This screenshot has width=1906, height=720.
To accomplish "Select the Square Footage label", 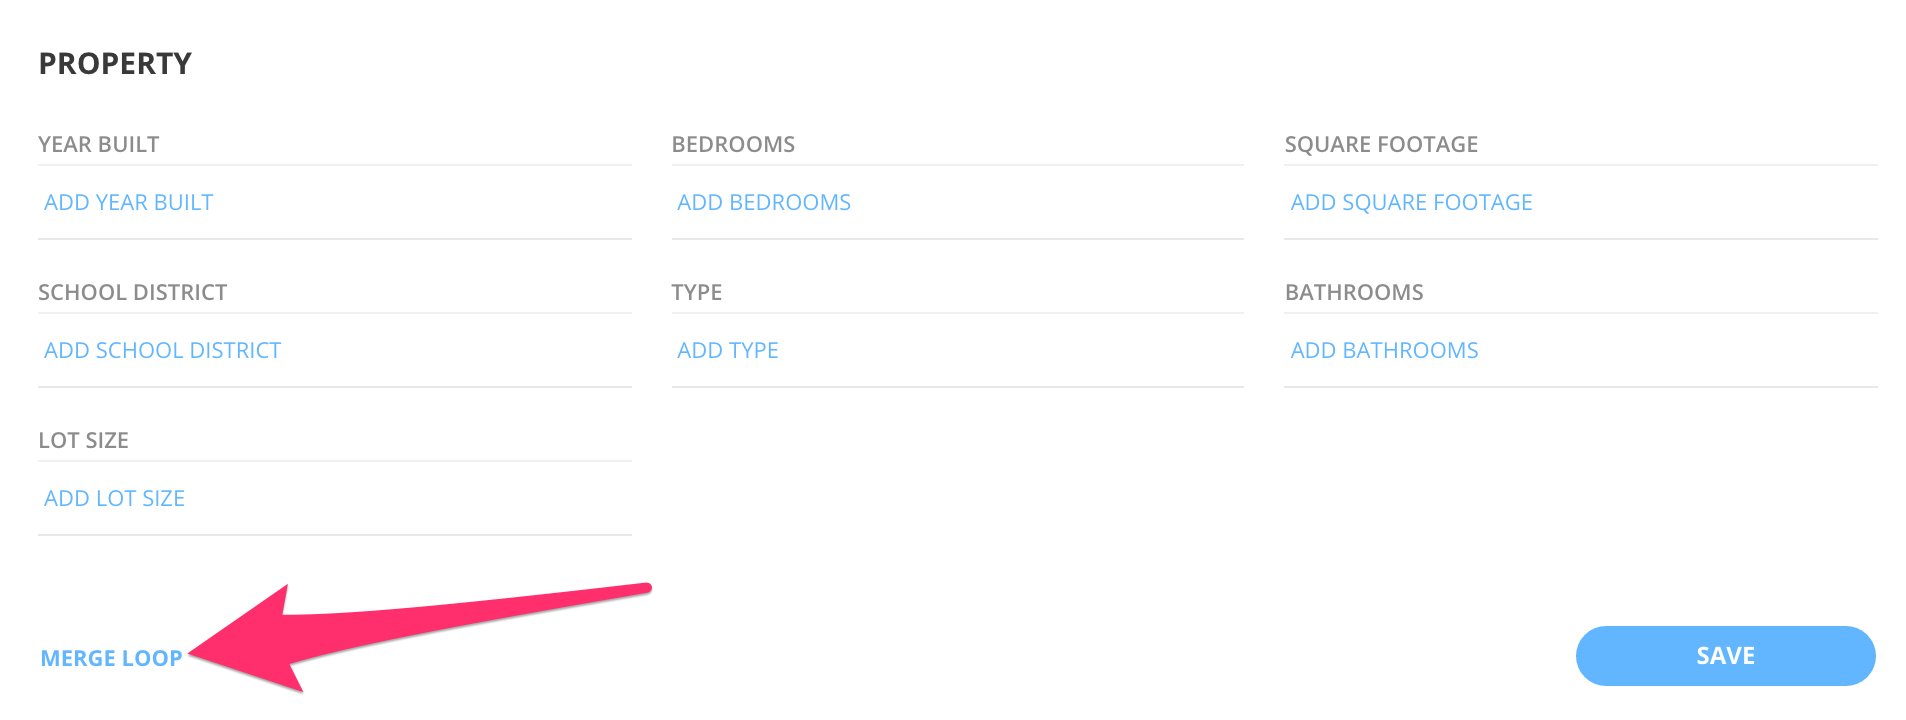I will tap(1381, 145).
